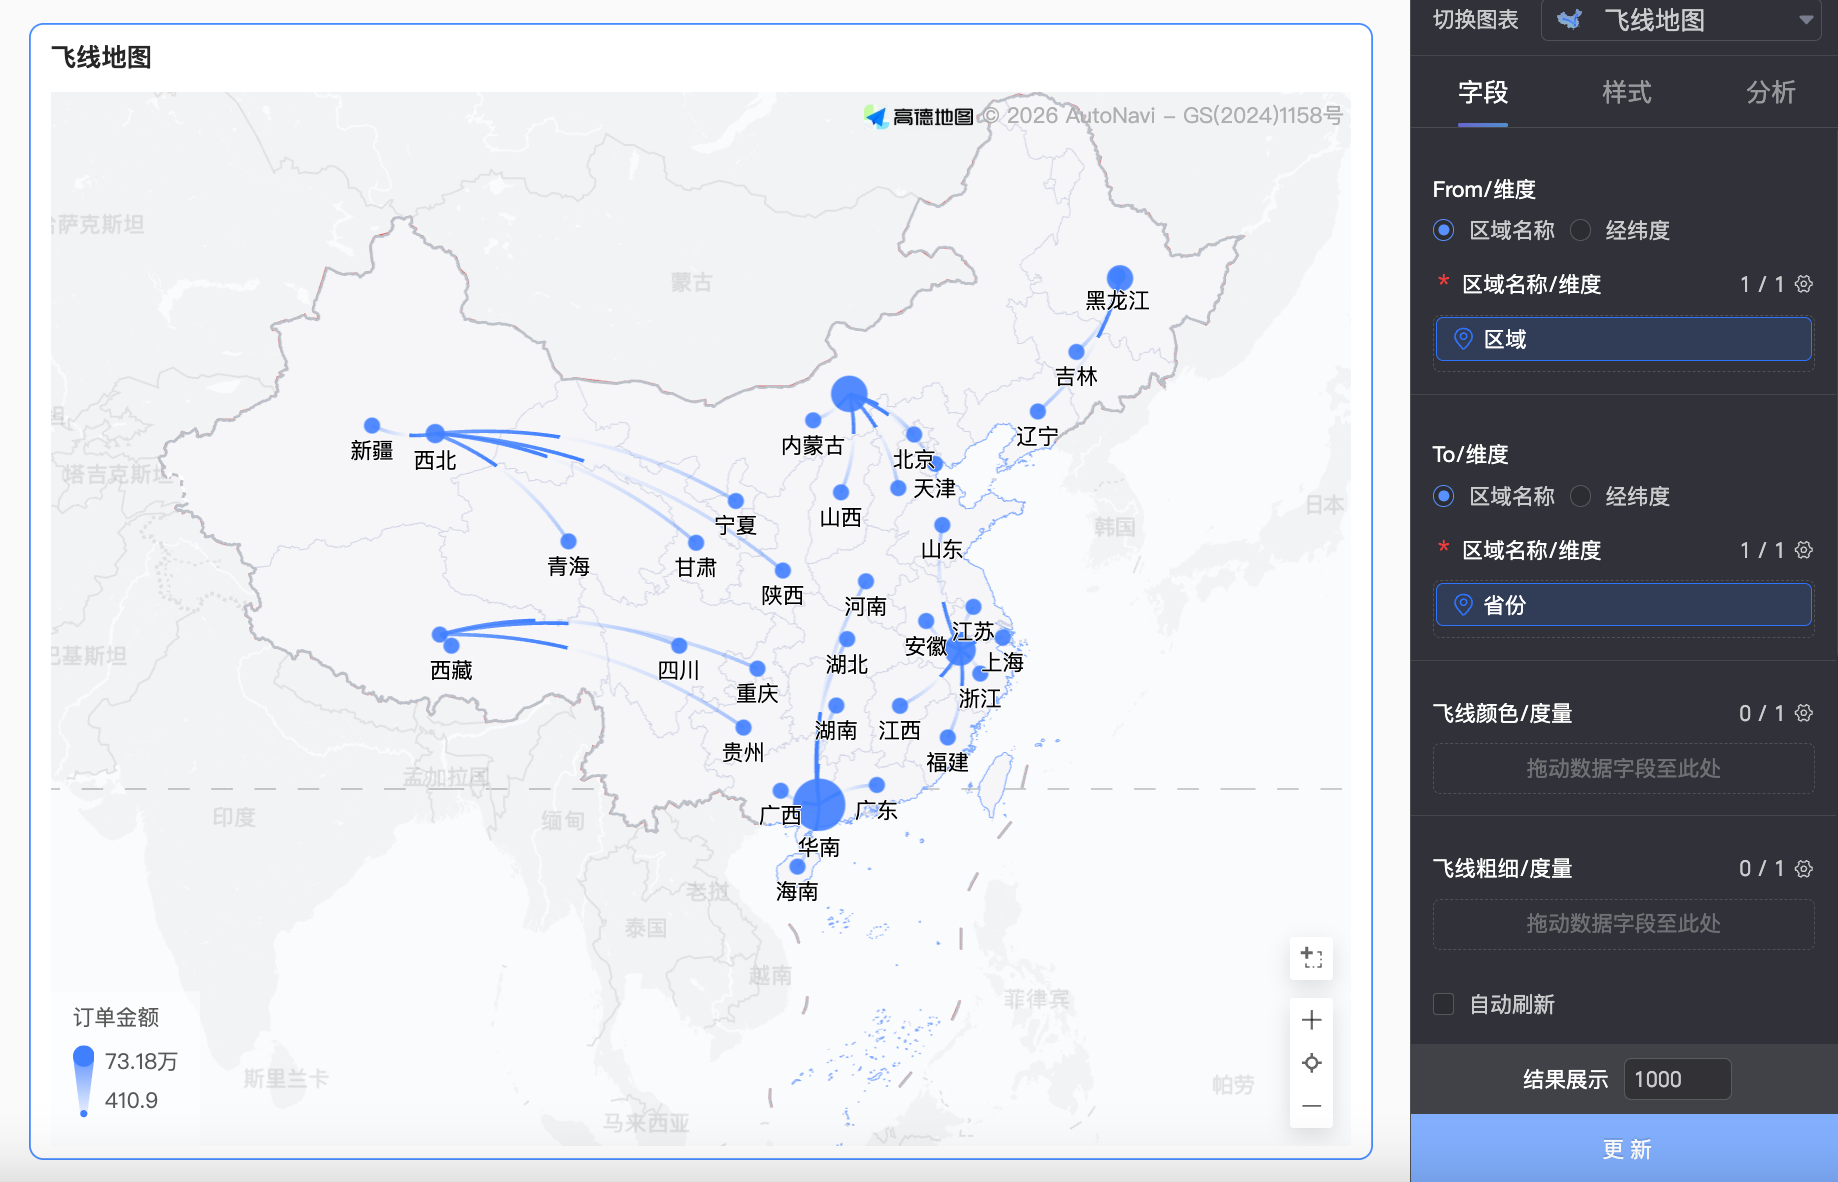Open settings gear for 飞线粗细/度量
The width and height of the screenshot is (1838, 1182).
point(1804,868)
